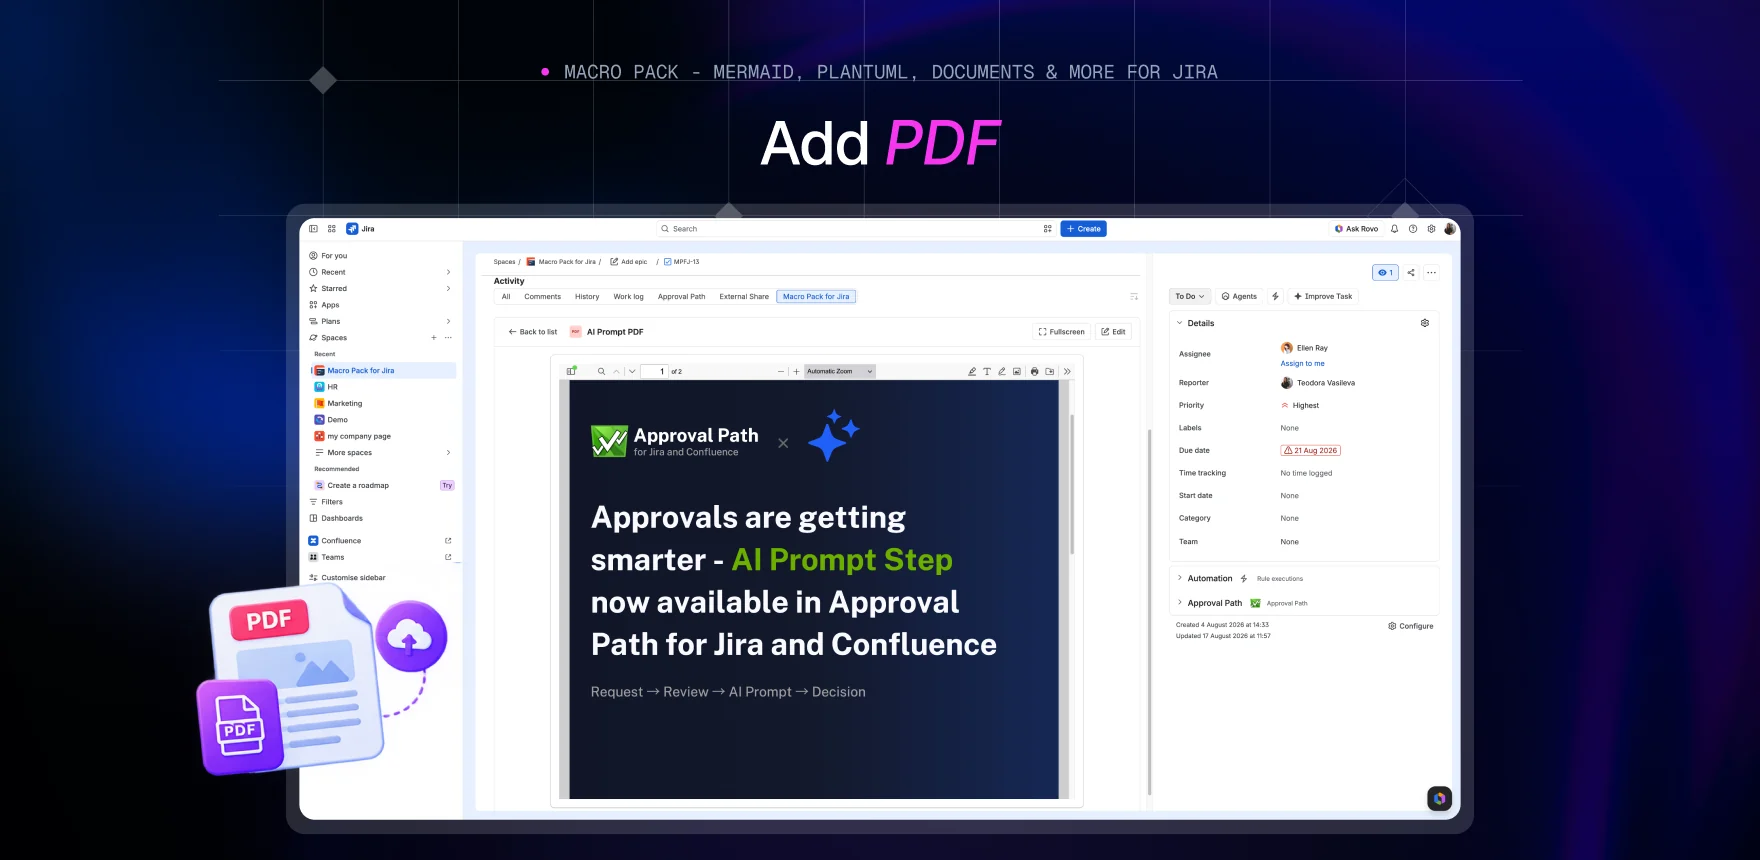Click the Fullscreen button
Image resolution: width=1760 pixels, height=860 pixels.
click(1061, 332)
